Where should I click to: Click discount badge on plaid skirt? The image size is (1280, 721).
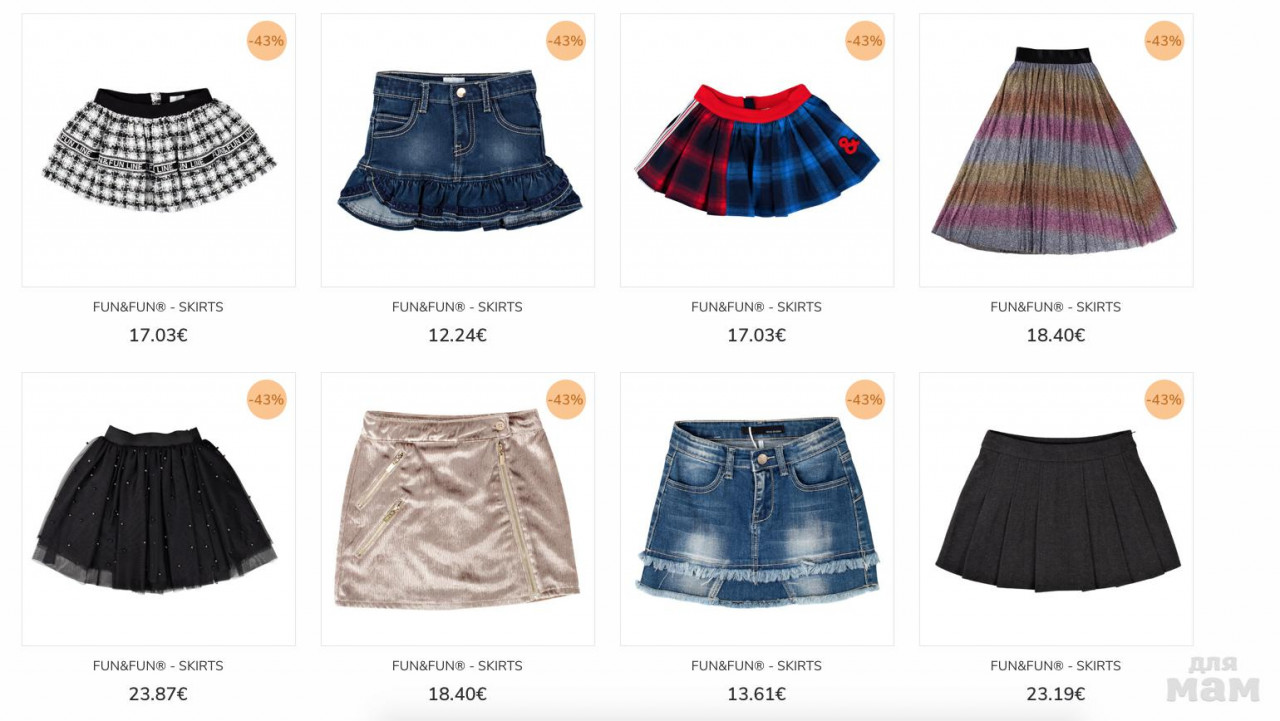[x=865, y=41]
